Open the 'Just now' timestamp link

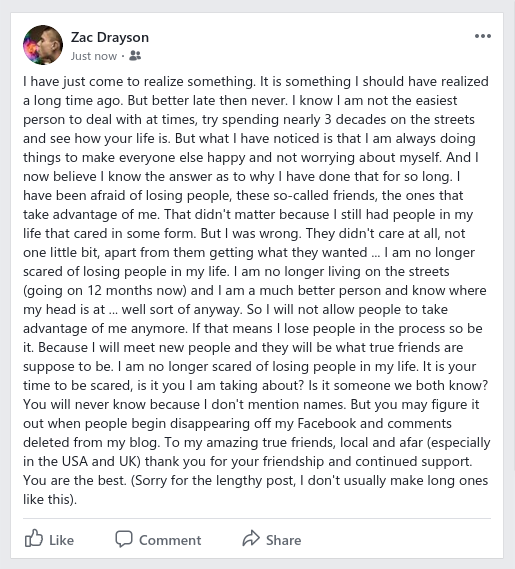94,56
